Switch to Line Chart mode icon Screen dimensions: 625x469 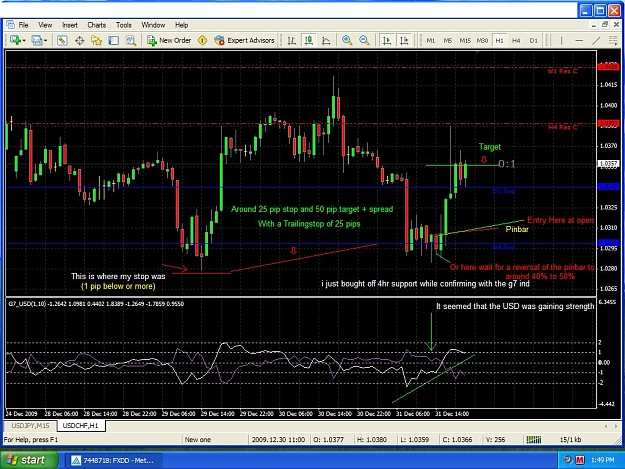pyautogui.click(x=326, y=40)
